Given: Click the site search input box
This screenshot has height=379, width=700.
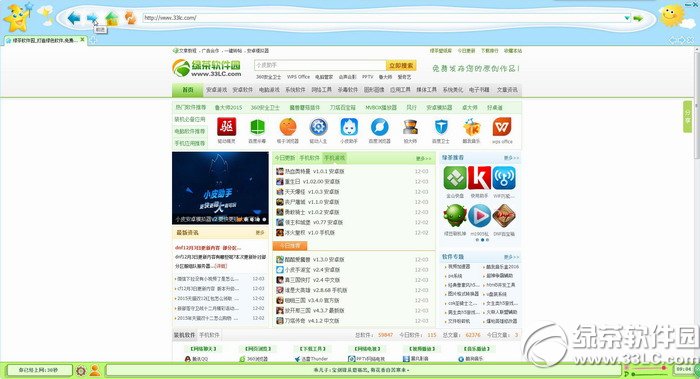Looking at the screenshot, I should click(x=320, y=65).
